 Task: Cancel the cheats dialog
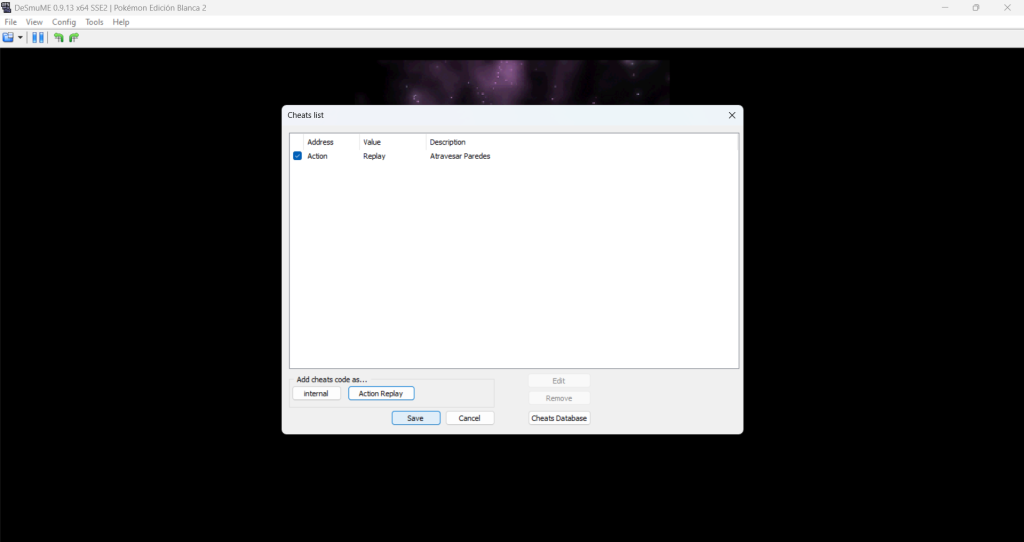point(470,418)
